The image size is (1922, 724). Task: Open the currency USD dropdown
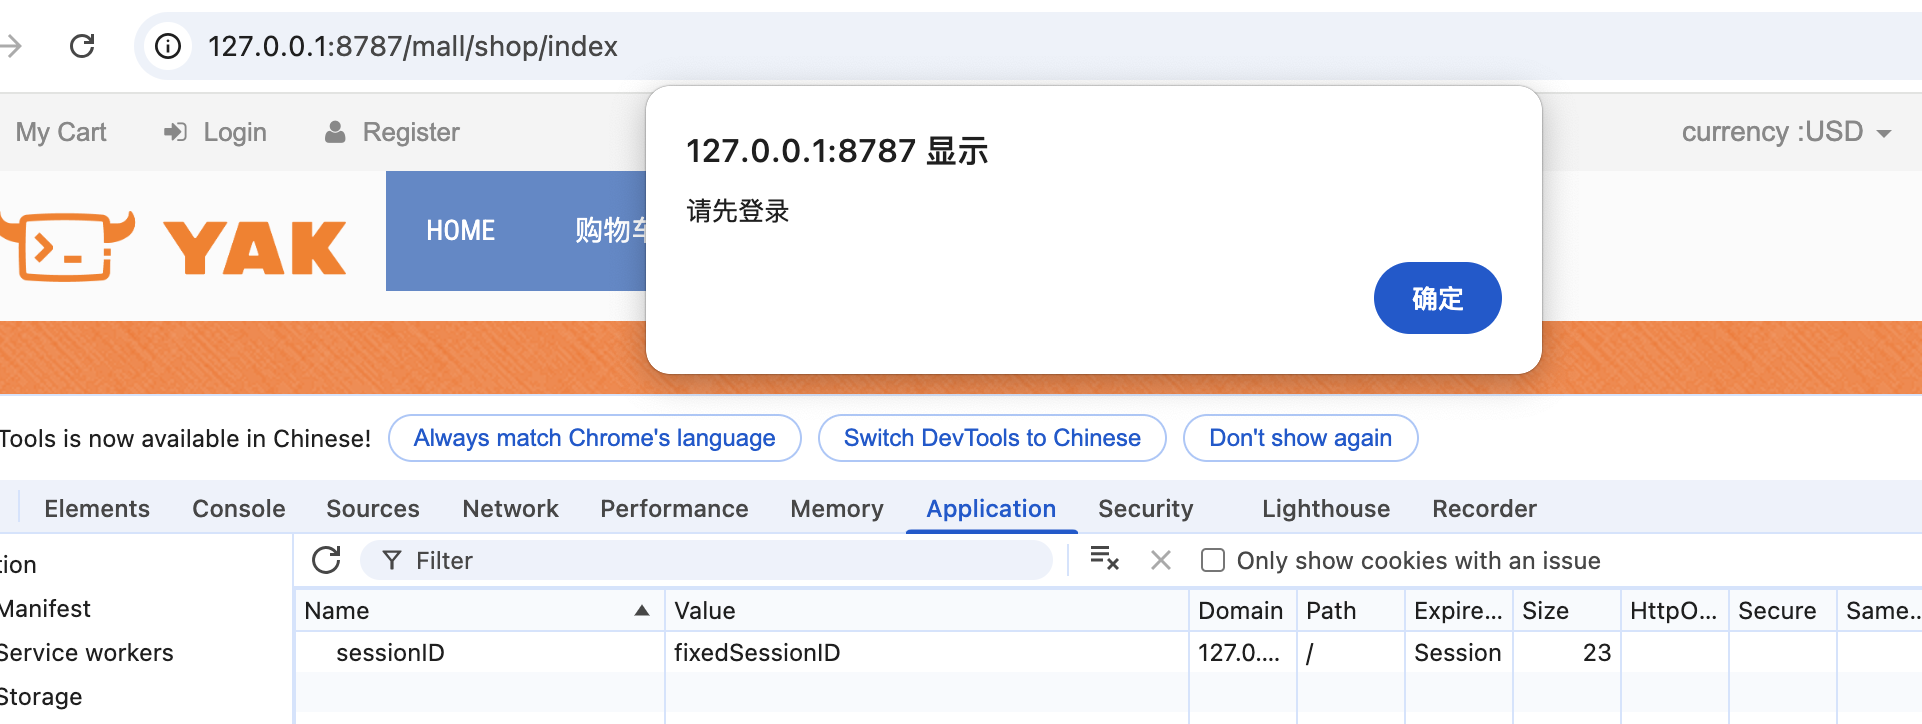tap(1785, 132)
